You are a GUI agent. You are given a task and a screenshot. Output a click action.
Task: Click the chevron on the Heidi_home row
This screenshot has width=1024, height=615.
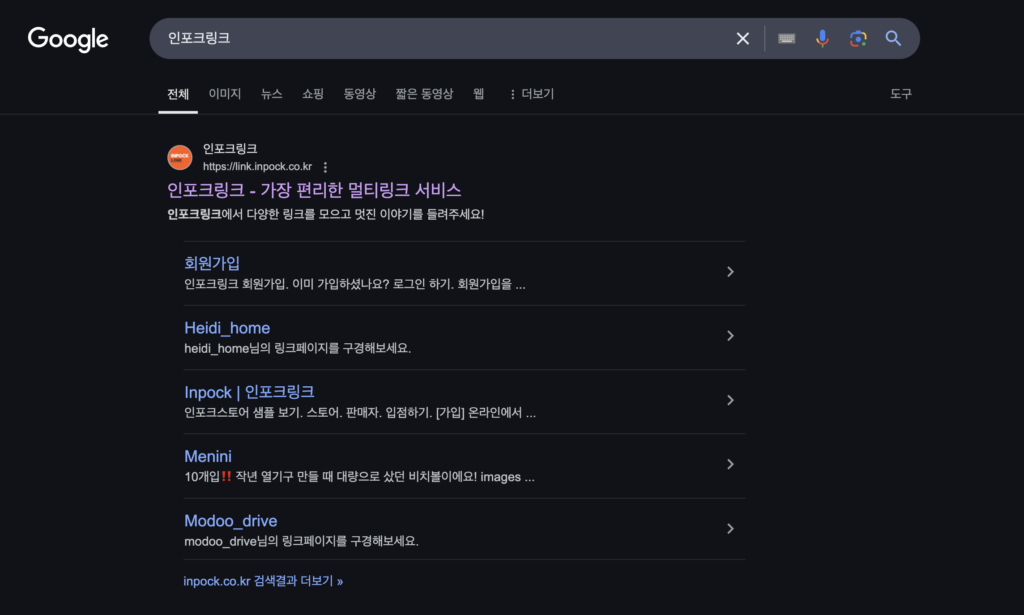(x=730, y=336)
